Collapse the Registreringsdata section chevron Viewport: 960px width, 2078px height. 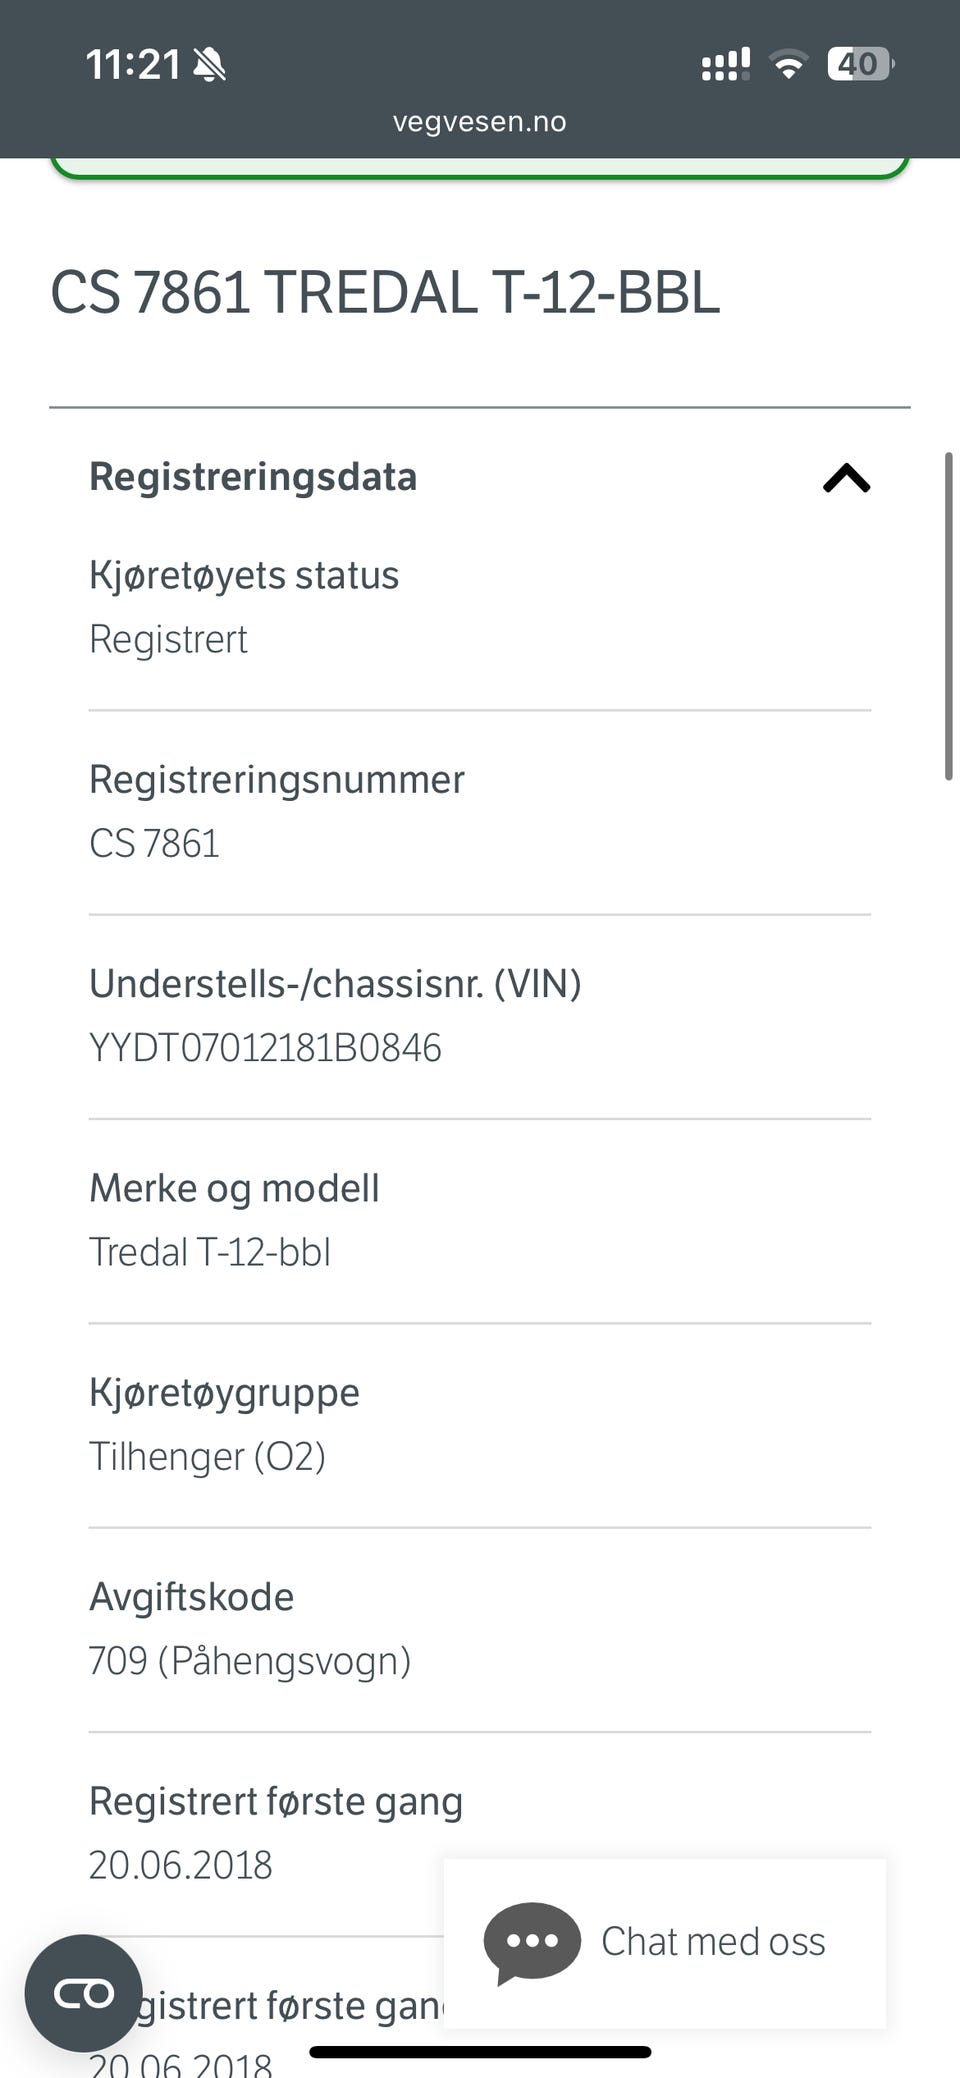[x=846, y=478]
